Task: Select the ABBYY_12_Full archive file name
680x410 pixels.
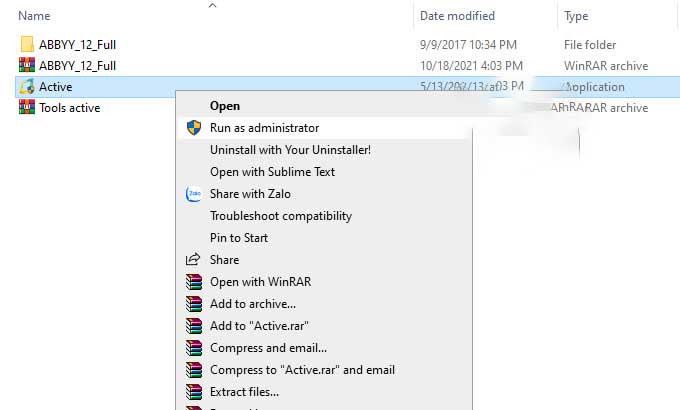Action: click(77, 66)
